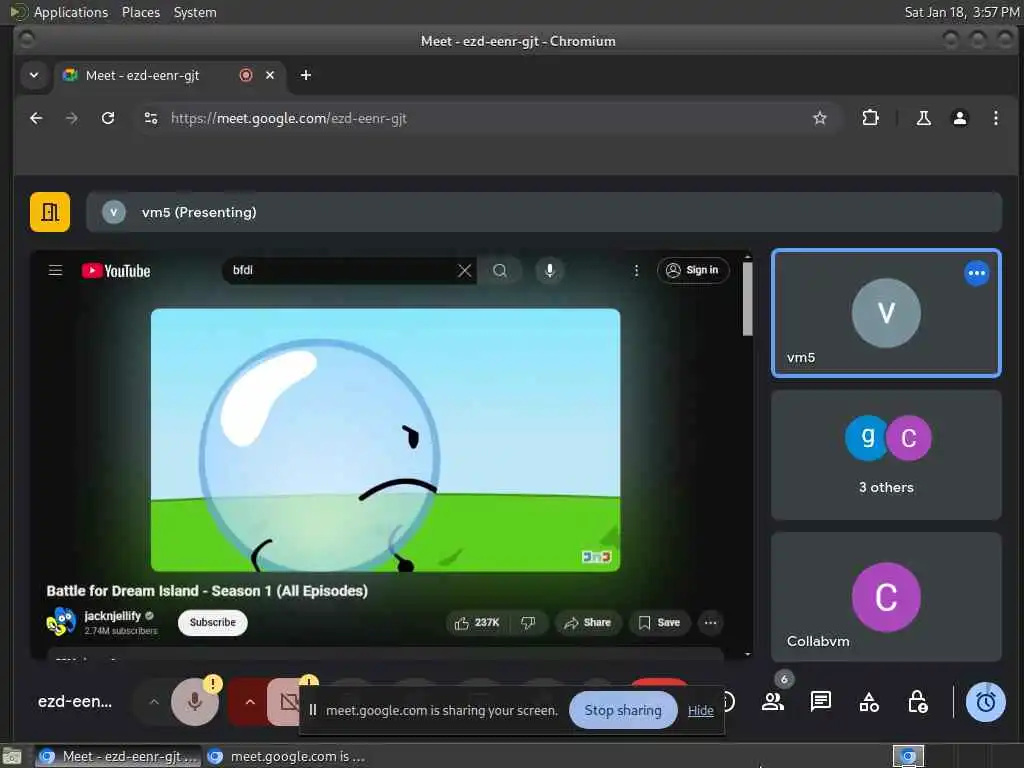The image size is (1024, 768).
Task: Click the YouTube logo in the presentation
Action: click(116, 271)
